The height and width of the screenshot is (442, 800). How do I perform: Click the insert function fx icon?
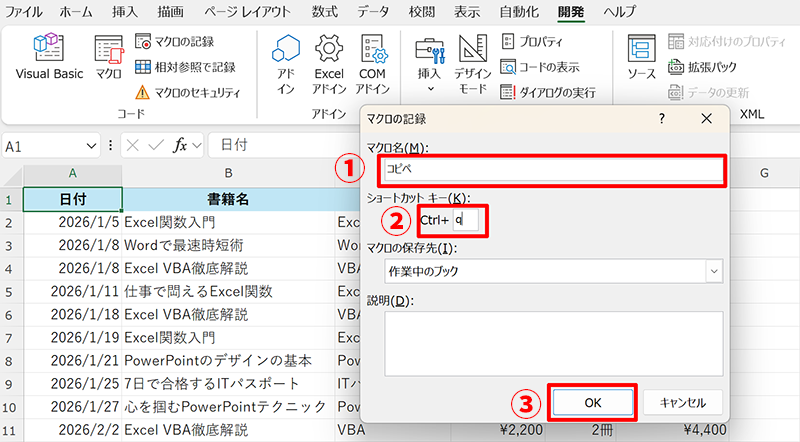pos(180,146)
